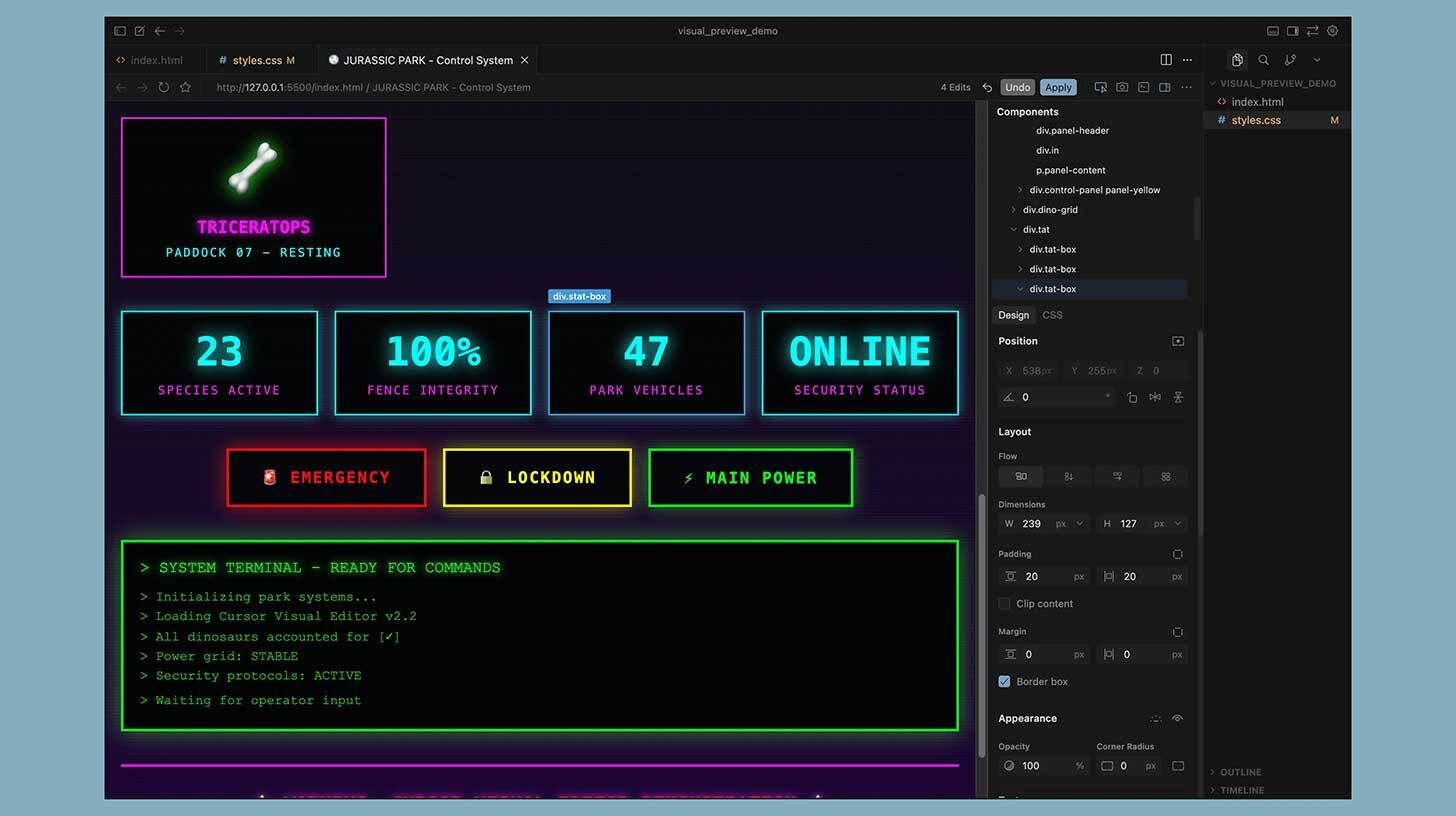Select the grid flow icon under Layout
Viewport: 1456px width, 816px height.
(1165, 477)
